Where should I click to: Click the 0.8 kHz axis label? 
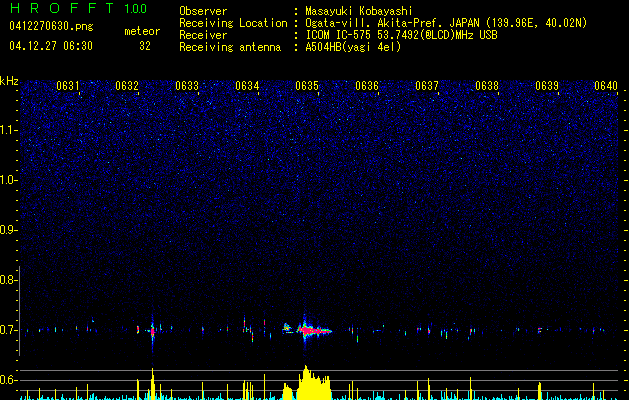pyautogui.click(x=9, y=280)
